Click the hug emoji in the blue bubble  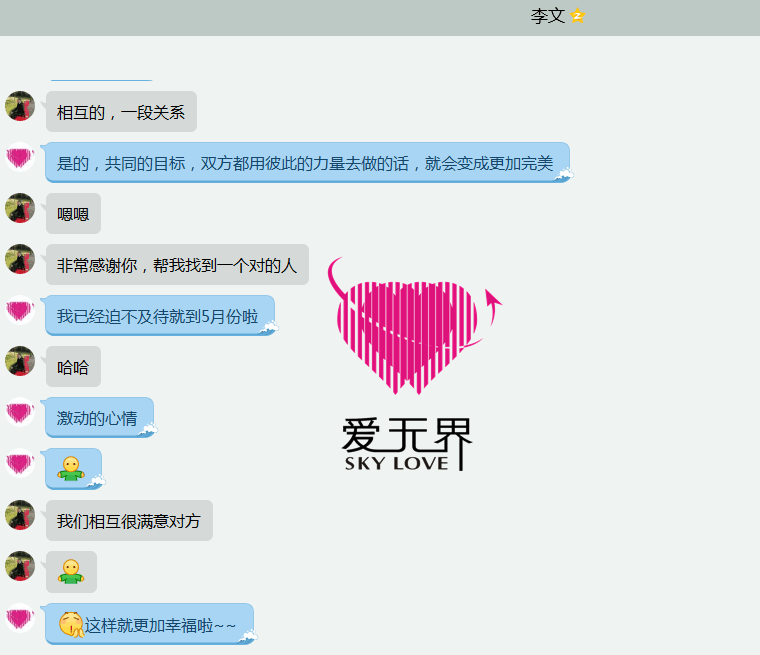69,468
